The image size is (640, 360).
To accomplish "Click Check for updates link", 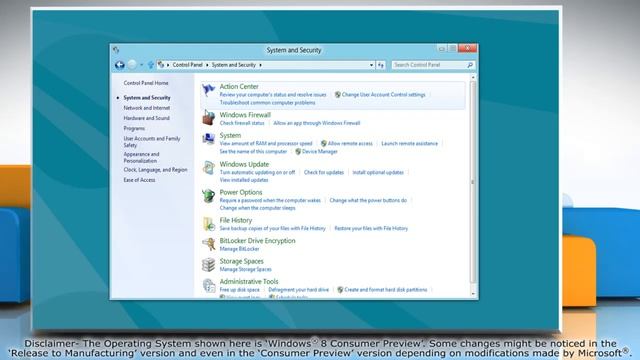I will click(x=324, y=172).
